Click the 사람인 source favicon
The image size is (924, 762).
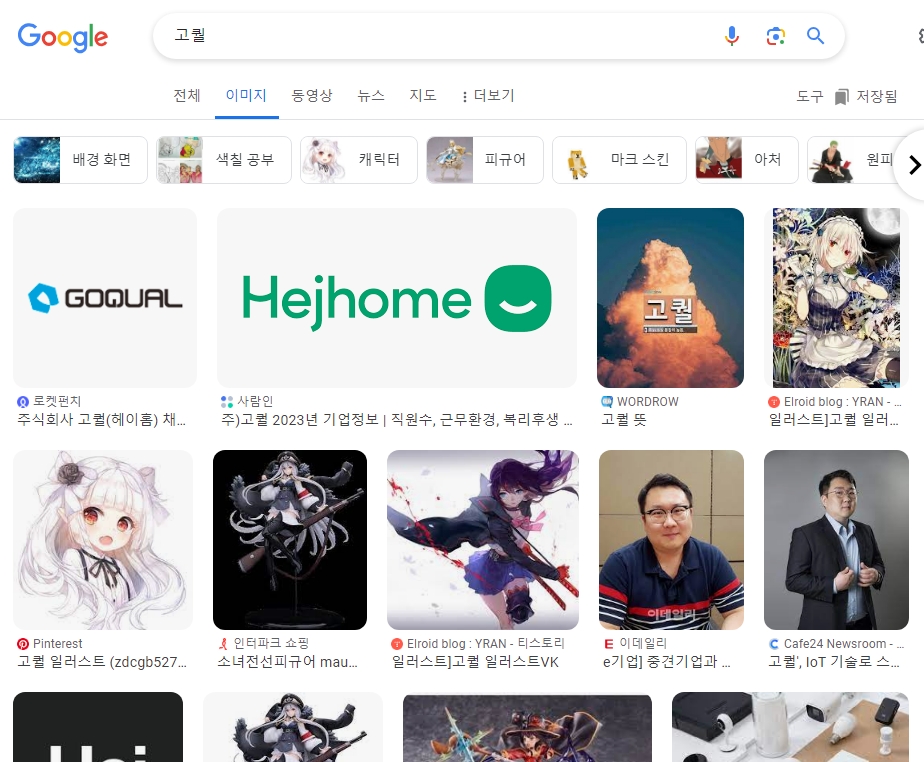[x=227, y=402]
